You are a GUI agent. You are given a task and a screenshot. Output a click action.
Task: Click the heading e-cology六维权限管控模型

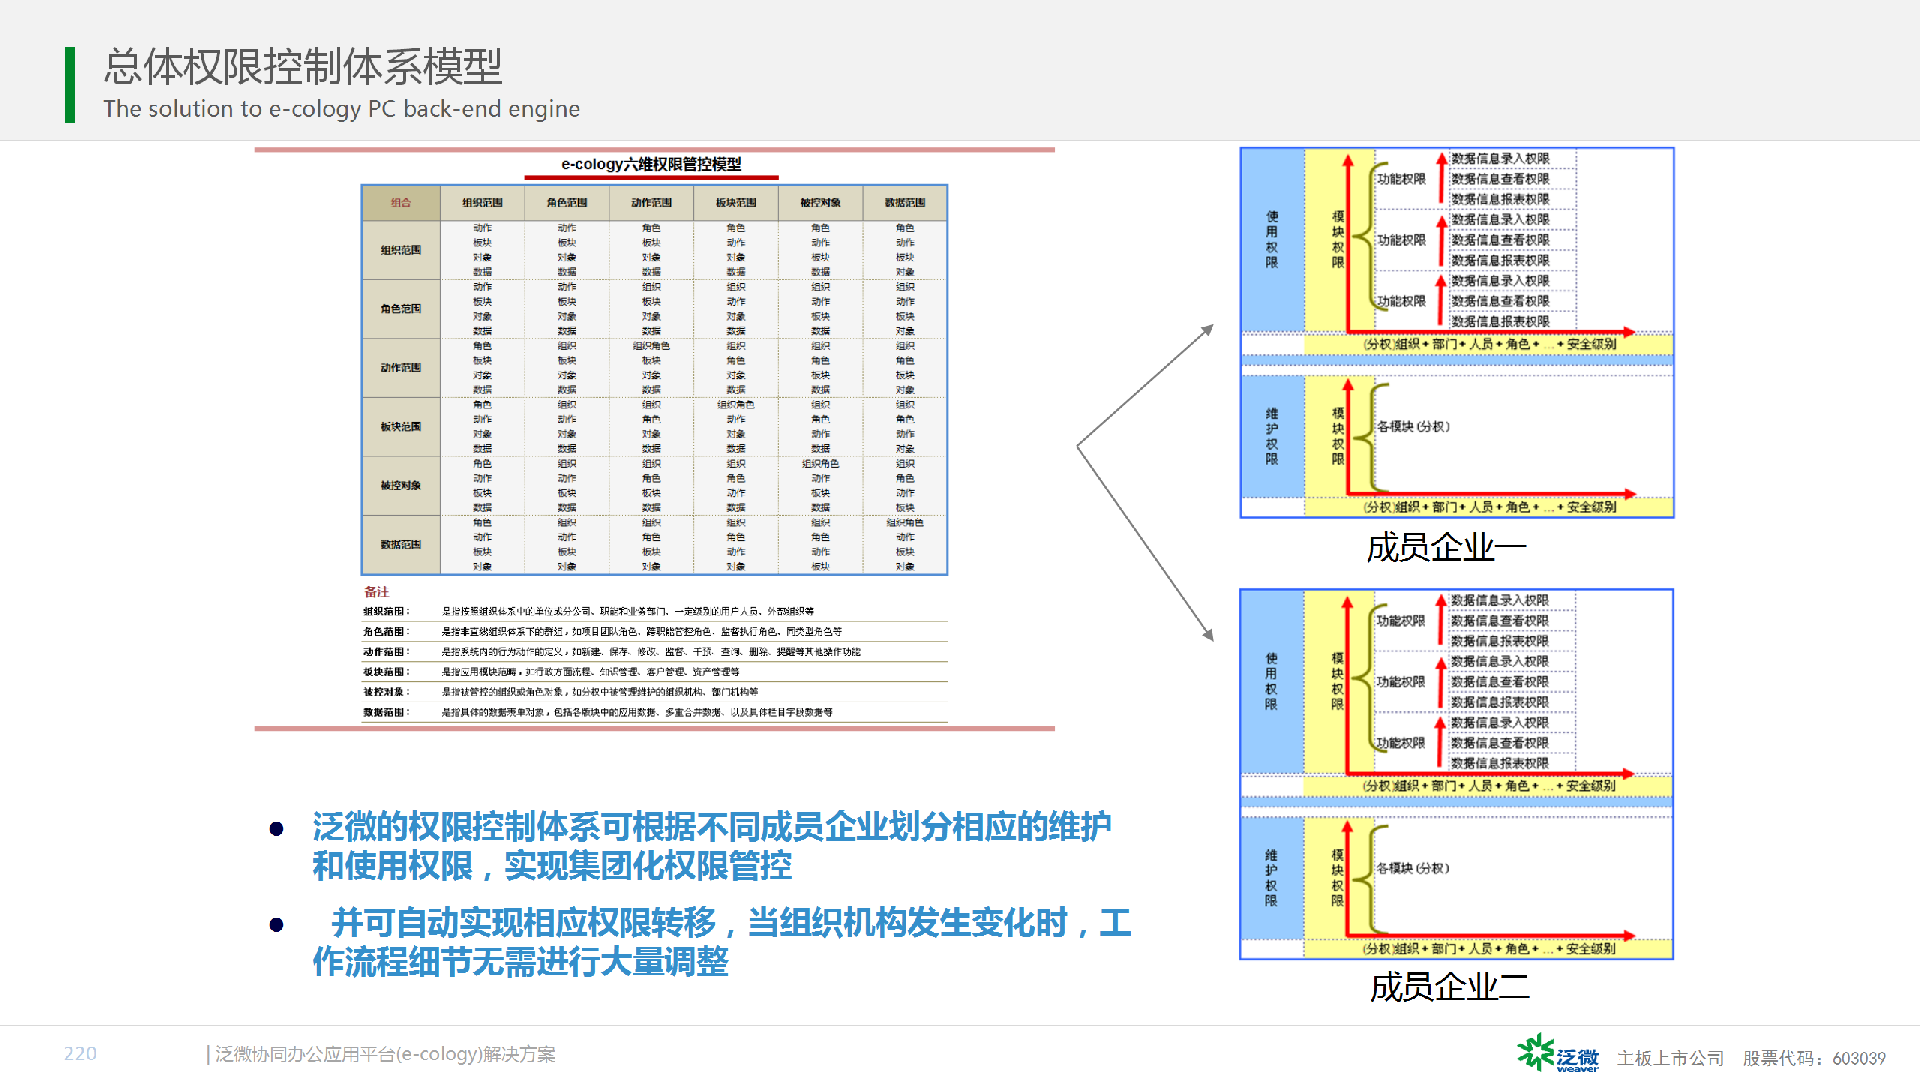(x=651, y=164)
